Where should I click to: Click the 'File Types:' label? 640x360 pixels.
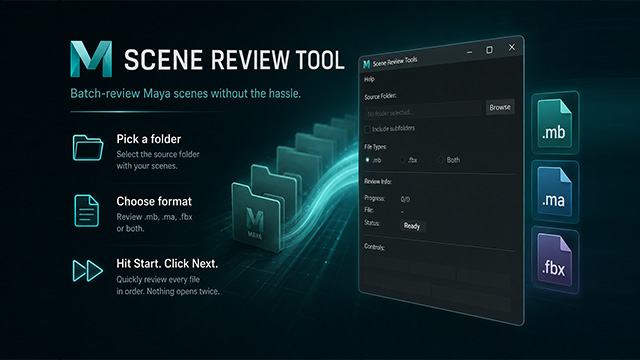click(376, 147)
